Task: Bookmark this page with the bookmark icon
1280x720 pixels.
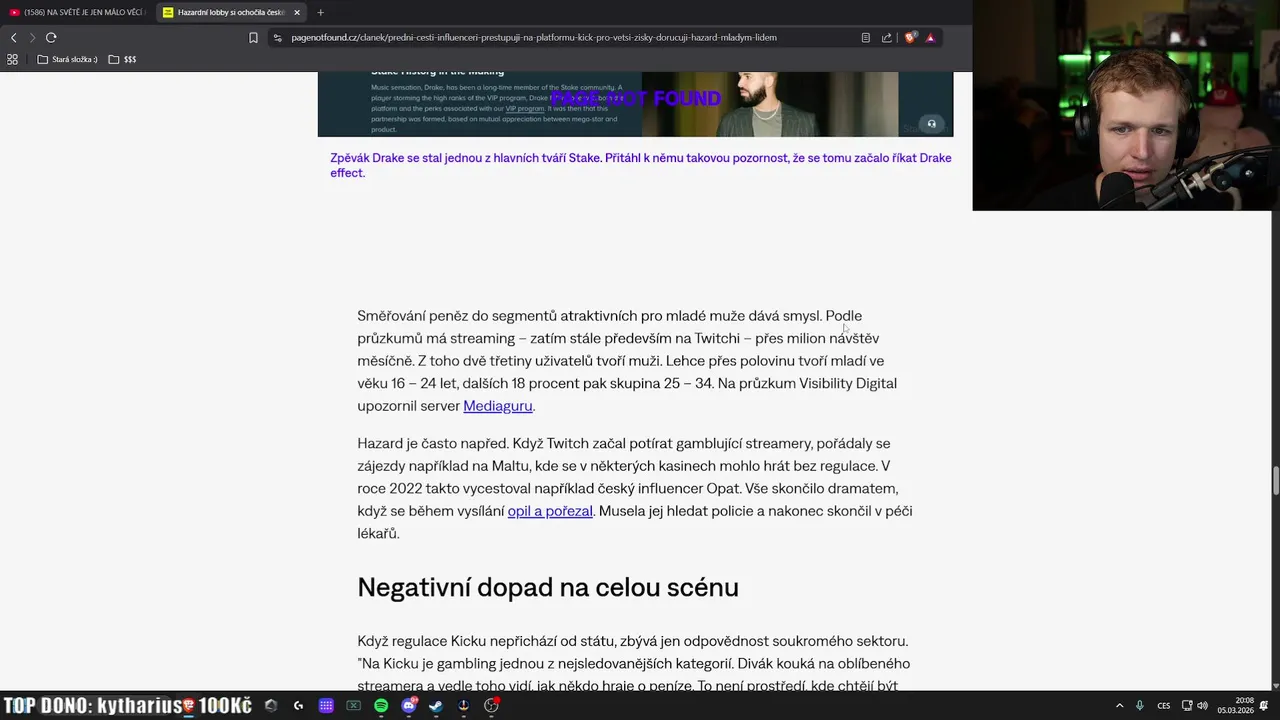Action: pyautogui.click(x=253, y=38)
